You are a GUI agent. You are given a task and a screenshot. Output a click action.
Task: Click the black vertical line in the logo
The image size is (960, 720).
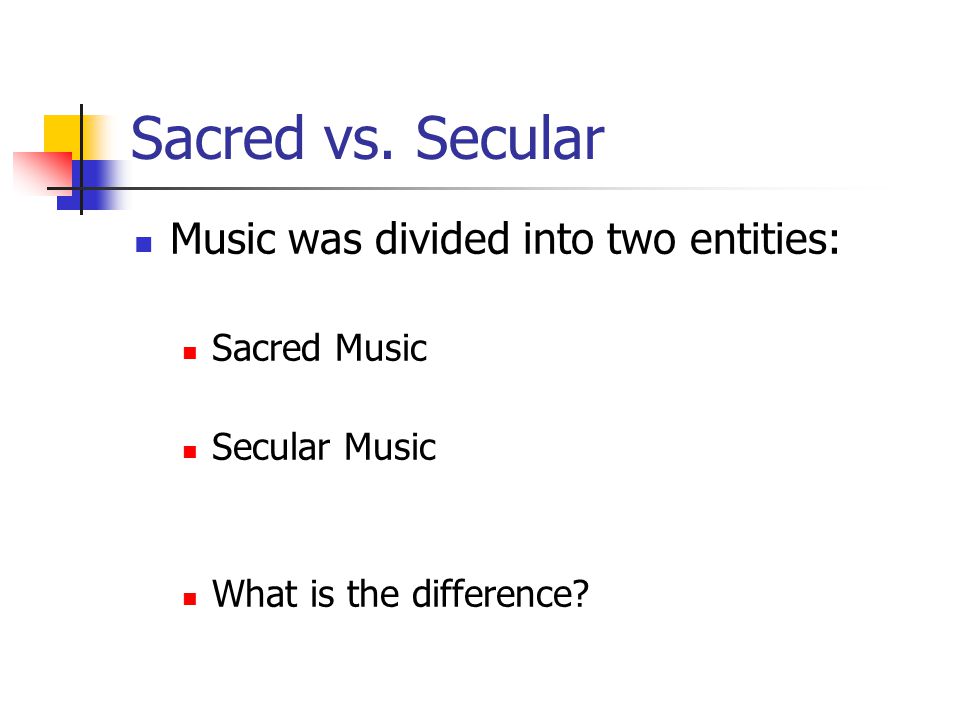[81, 159]
